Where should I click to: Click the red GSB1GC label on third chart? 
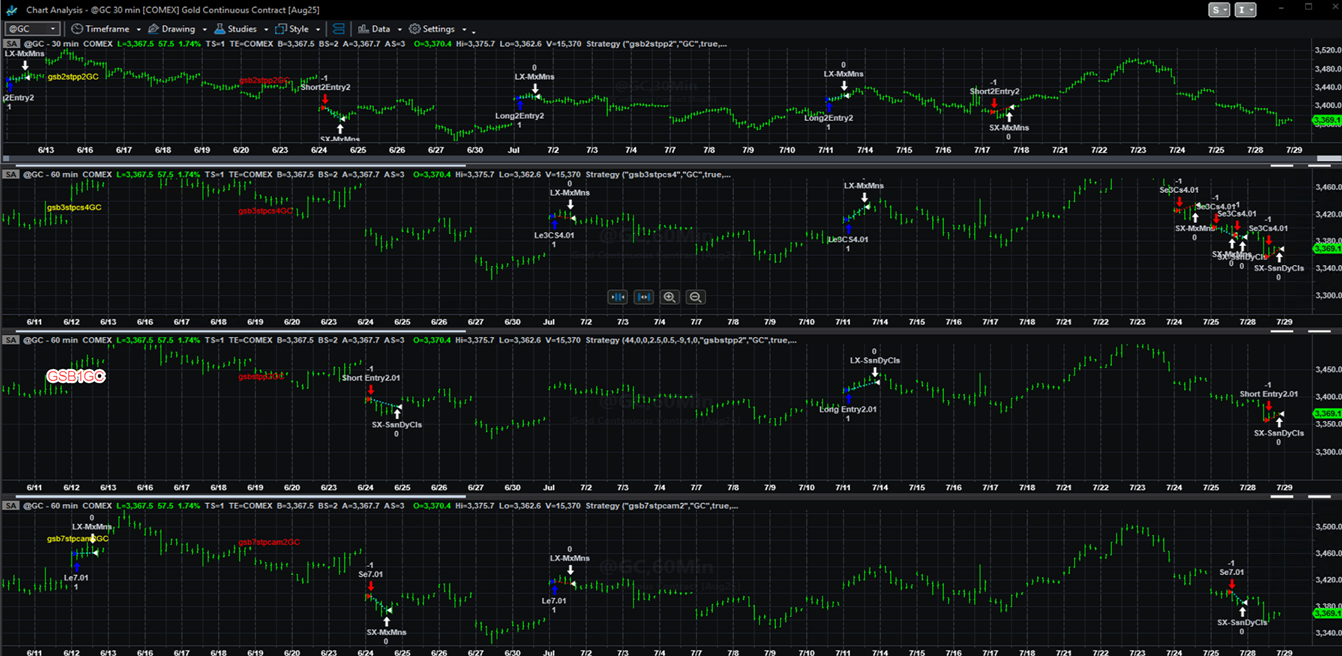tap(75, 376)
